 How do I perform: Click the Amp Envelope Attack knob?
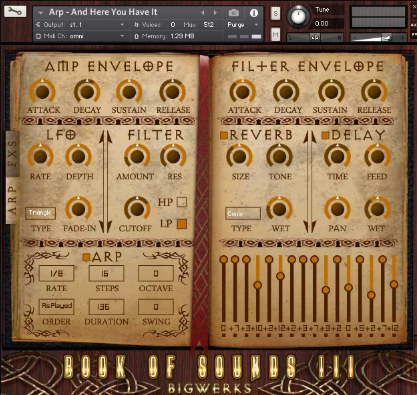tap(43, 91)
